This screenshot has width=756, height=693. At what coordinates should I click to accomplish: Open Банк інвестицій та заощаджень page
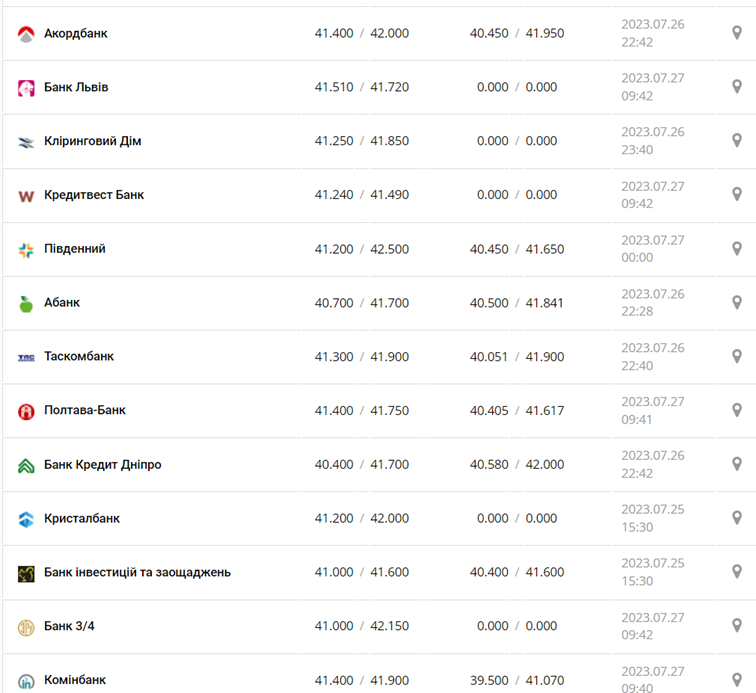[x=137, y=572]
